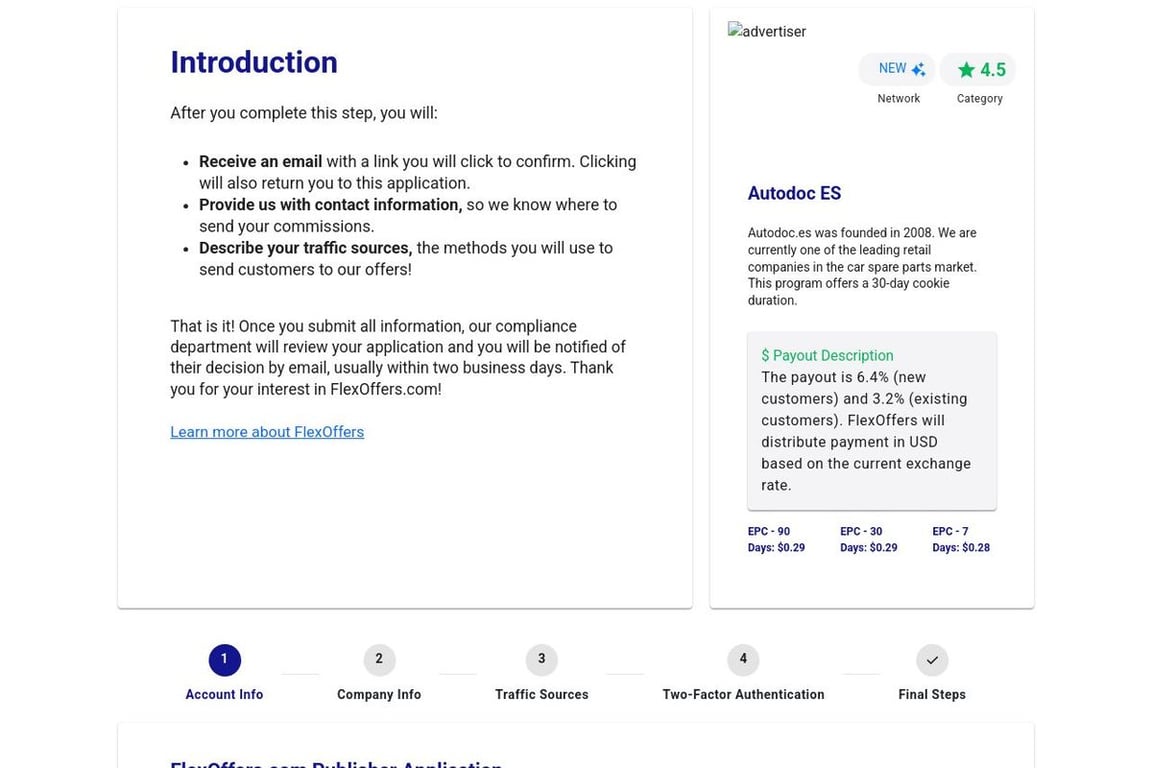The height and width of the screenshot is (768, 1152).
Task: Select the Final Steps step label
Action: [x=932, y=695]
